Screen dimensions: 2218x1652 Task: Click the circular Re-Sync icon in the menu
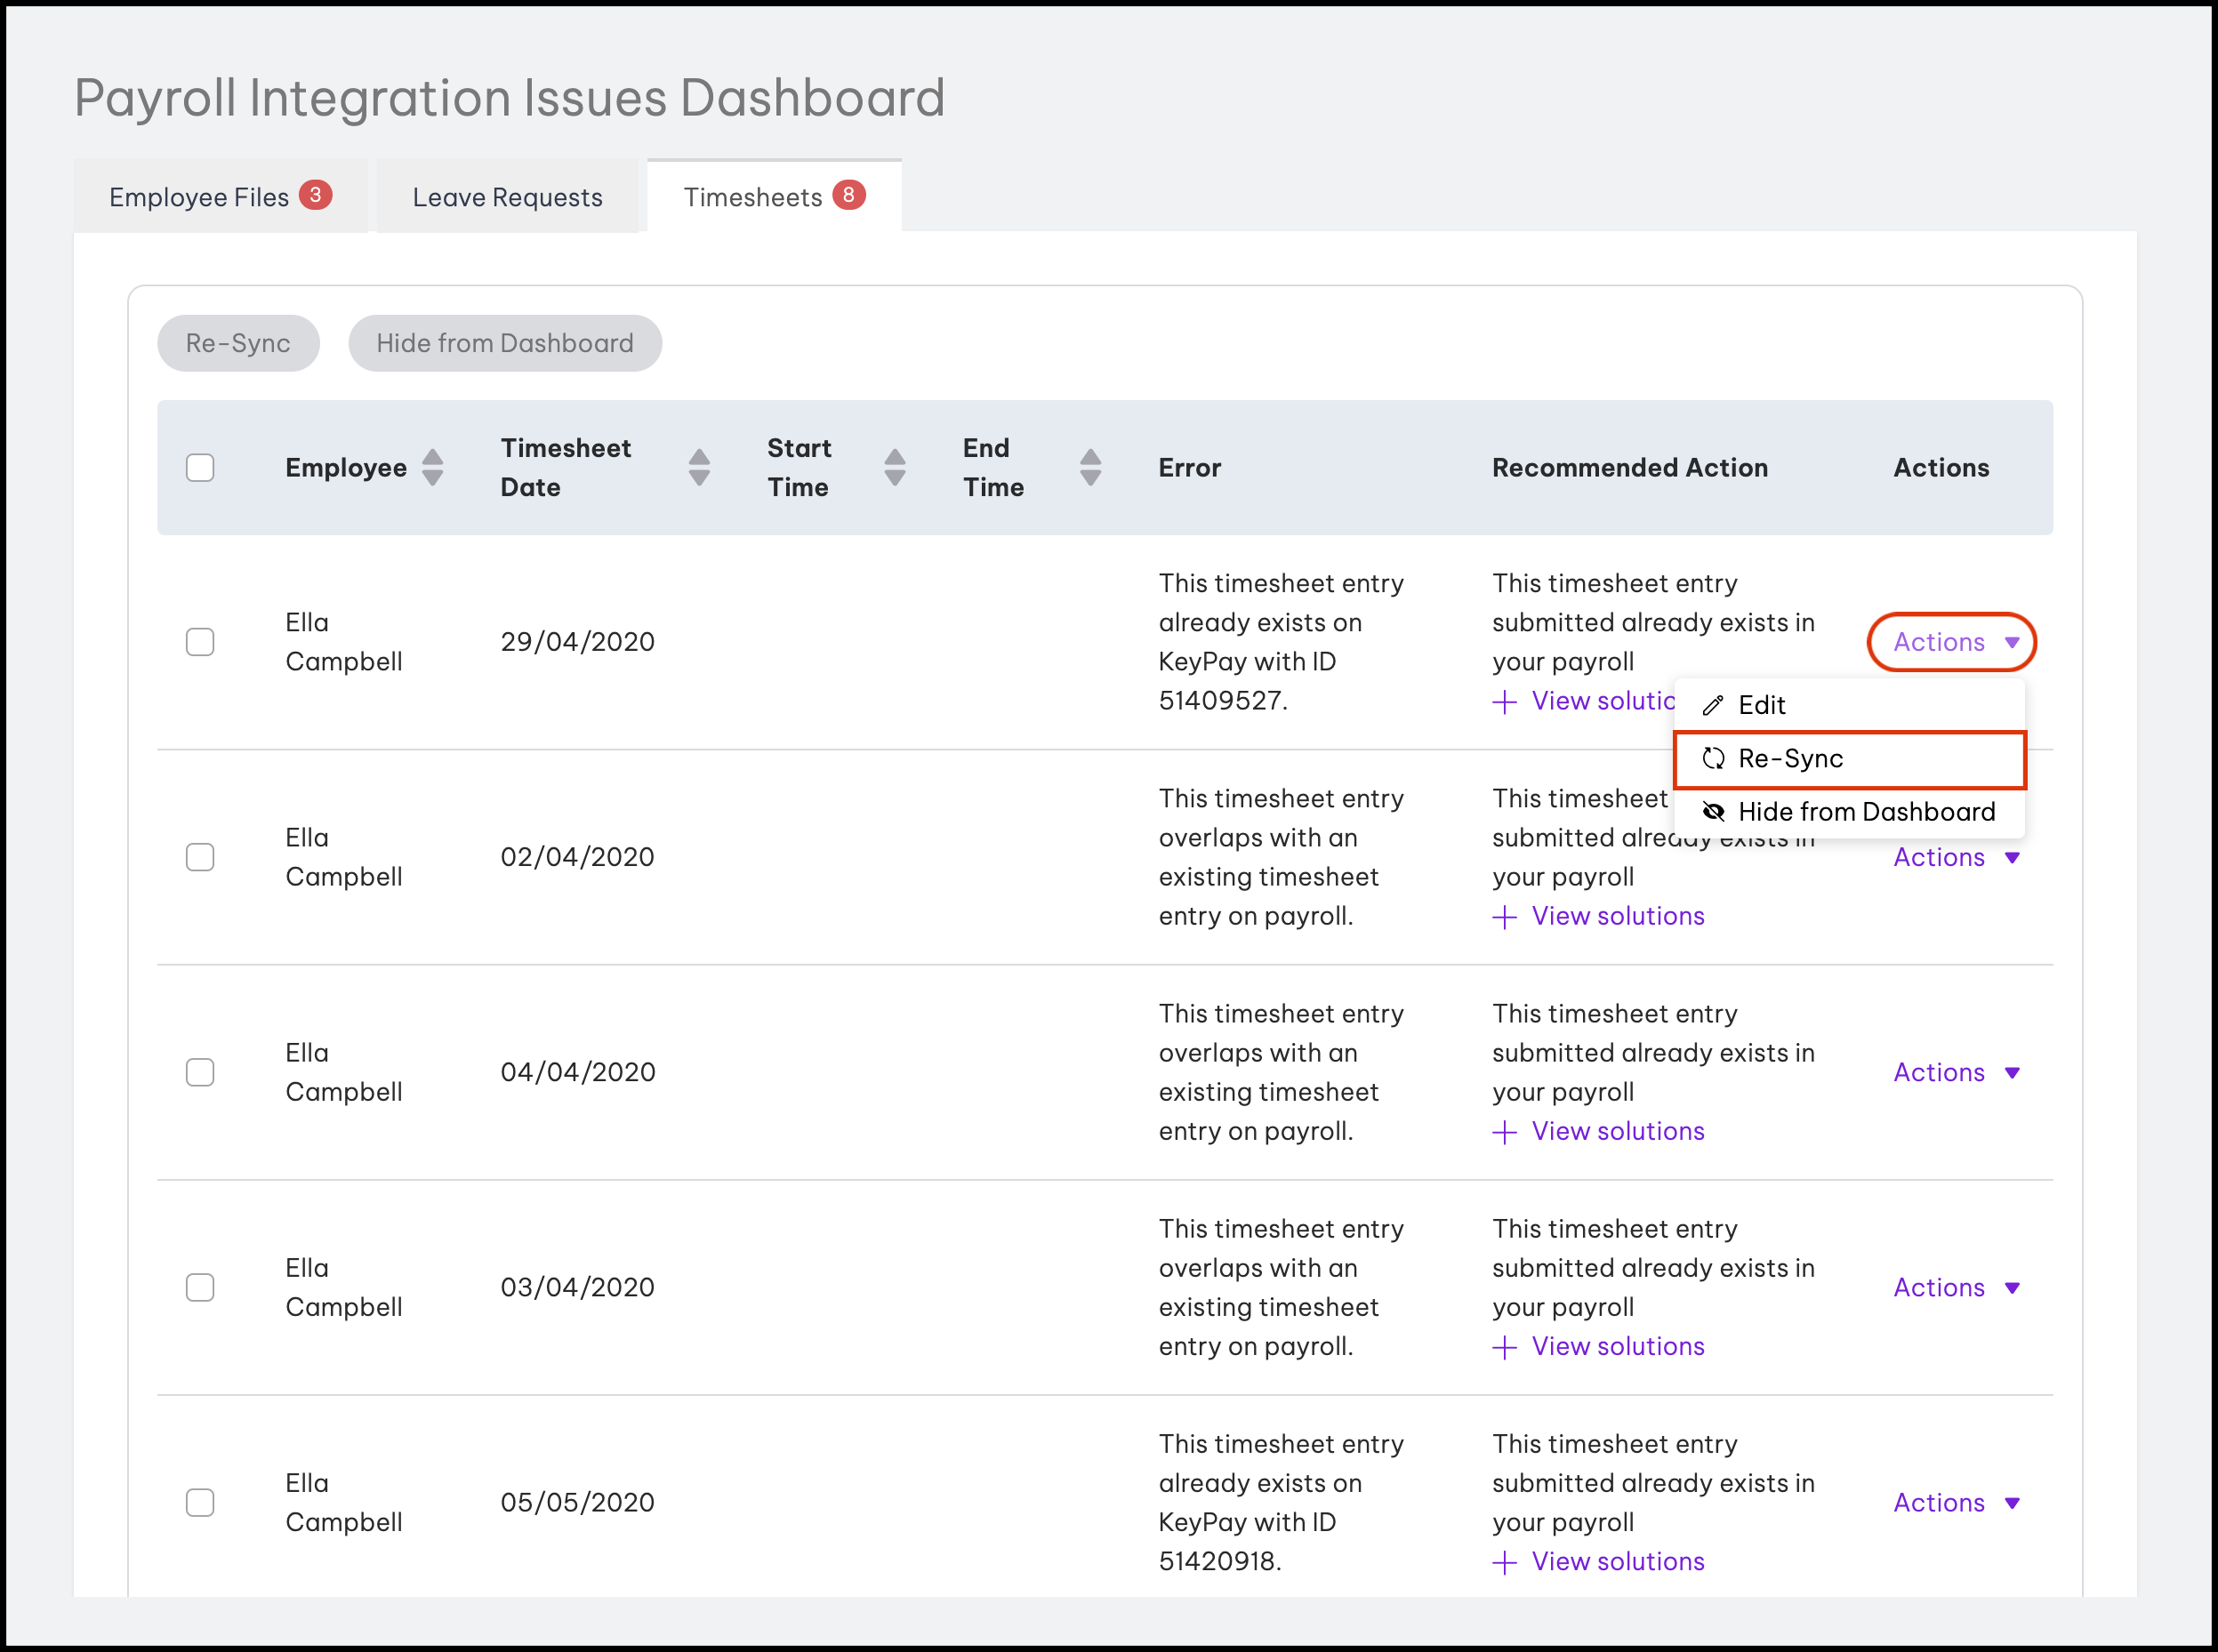point(1712,759)
